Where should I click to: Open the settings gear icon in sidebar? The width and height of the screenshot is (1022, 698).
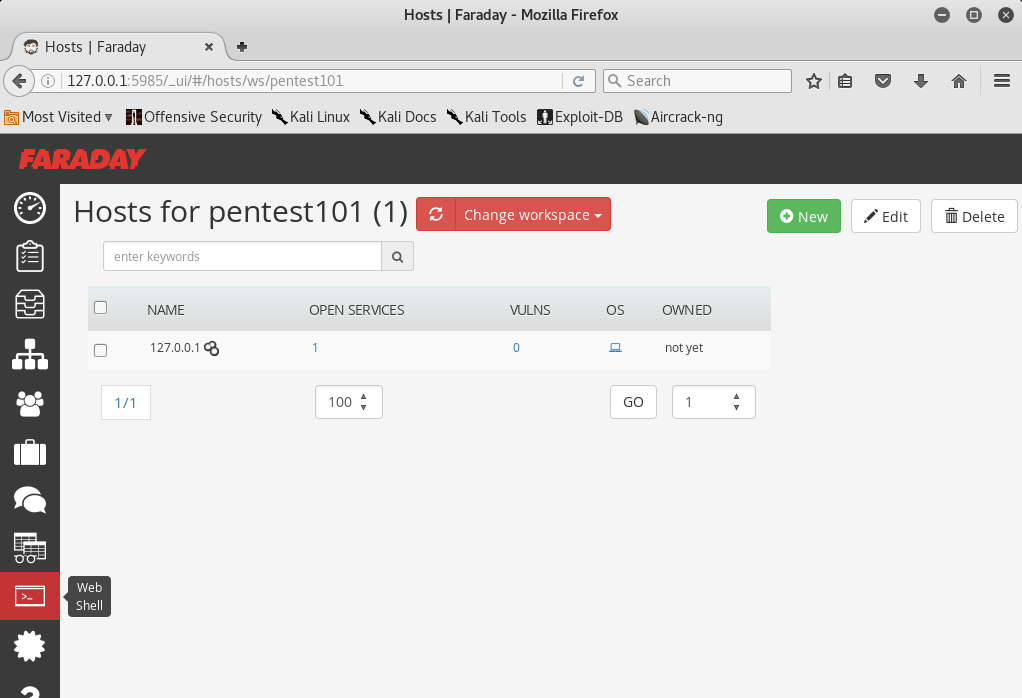pyautogui.click(x=30, y=647)
